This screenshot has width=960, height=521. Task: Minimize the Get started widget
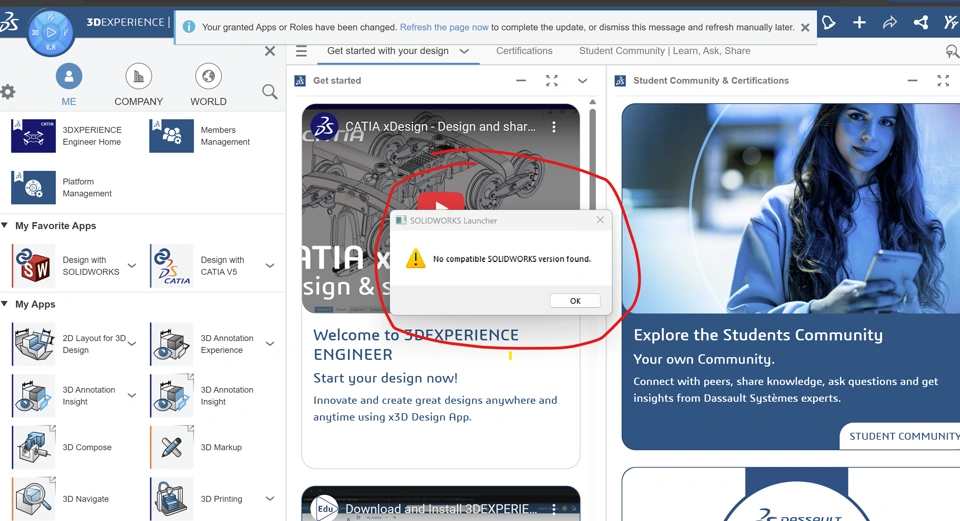521,81
